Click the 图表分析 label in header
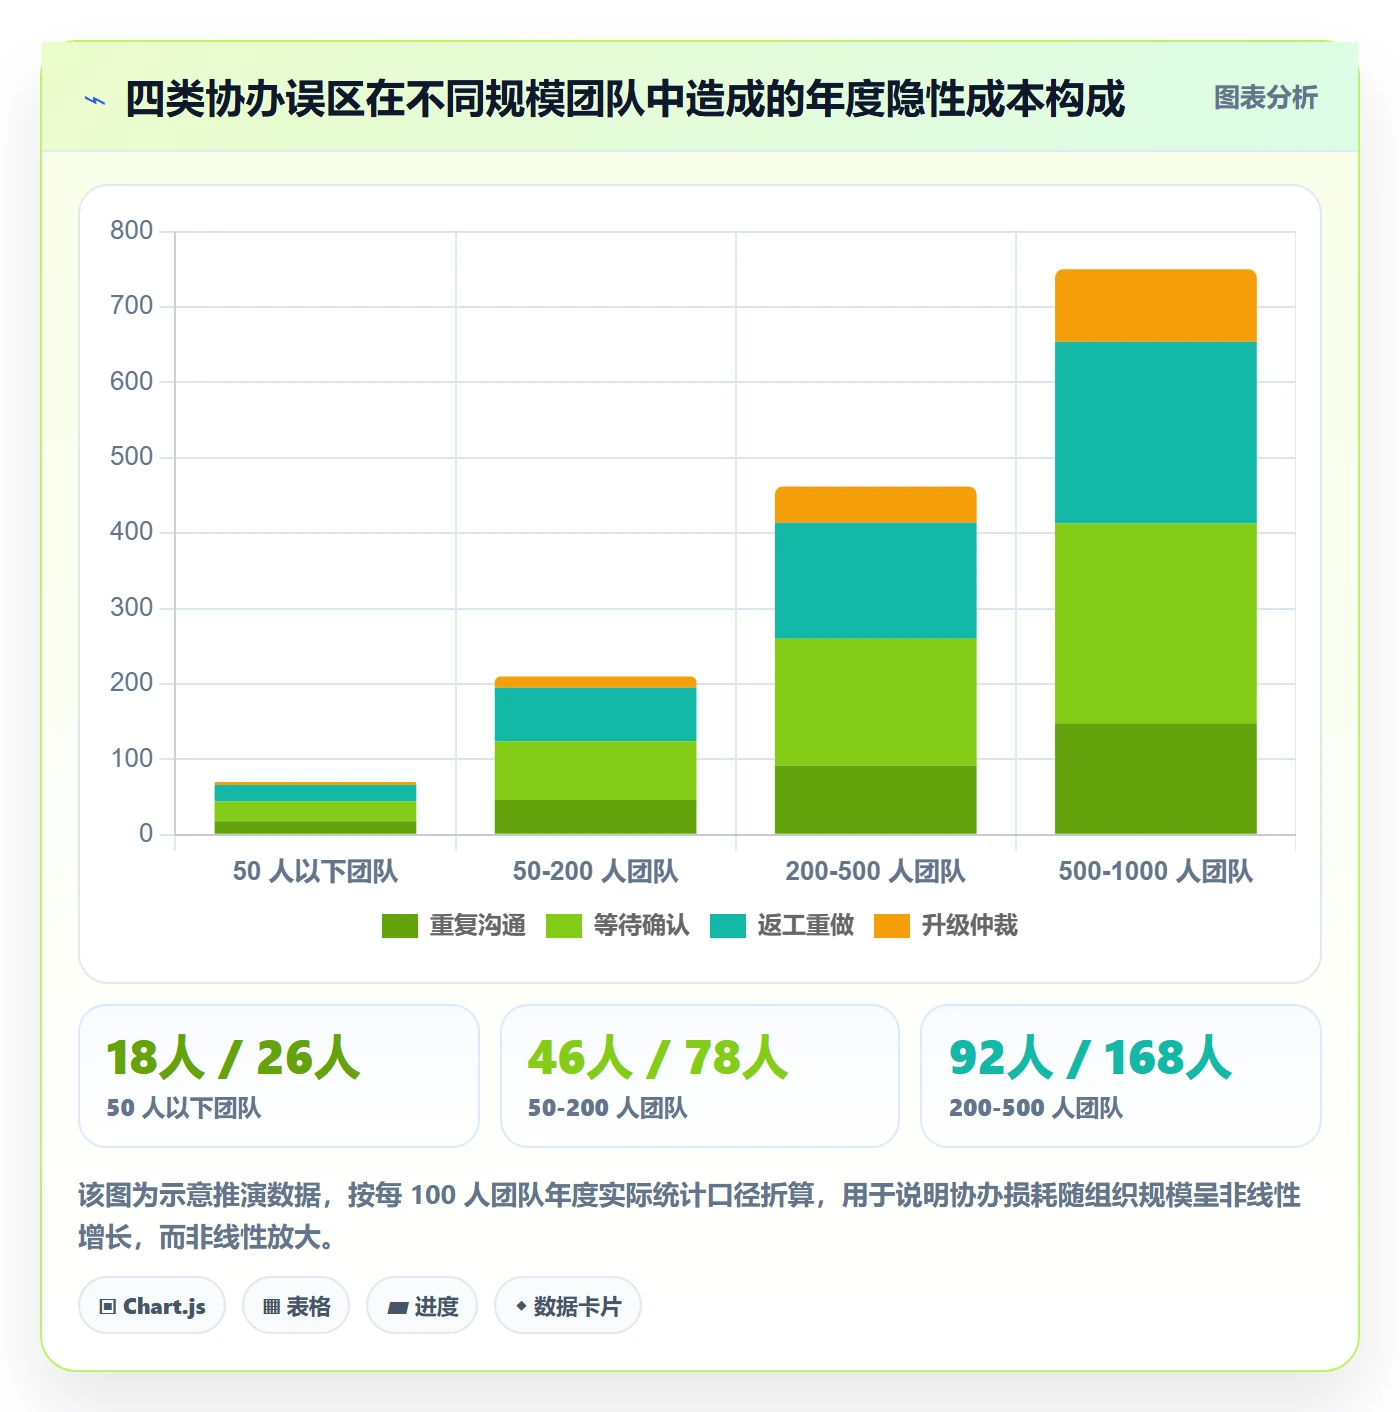Image resolution: width=1400 pixels, height=1412 pixels. tap(1265, 97)
